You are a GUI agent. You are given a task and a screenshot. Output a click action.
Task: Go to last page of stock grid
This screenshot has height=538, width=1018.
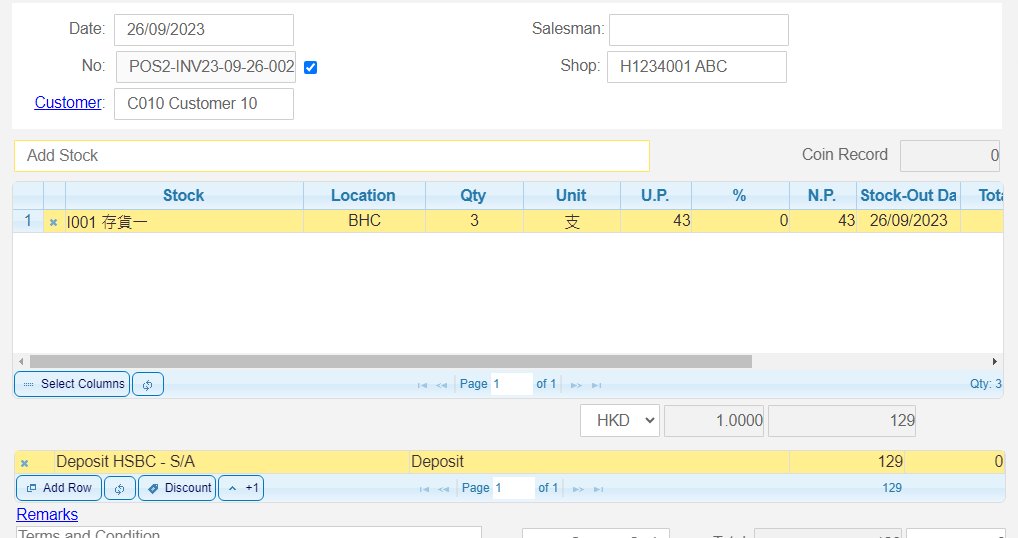597,385
